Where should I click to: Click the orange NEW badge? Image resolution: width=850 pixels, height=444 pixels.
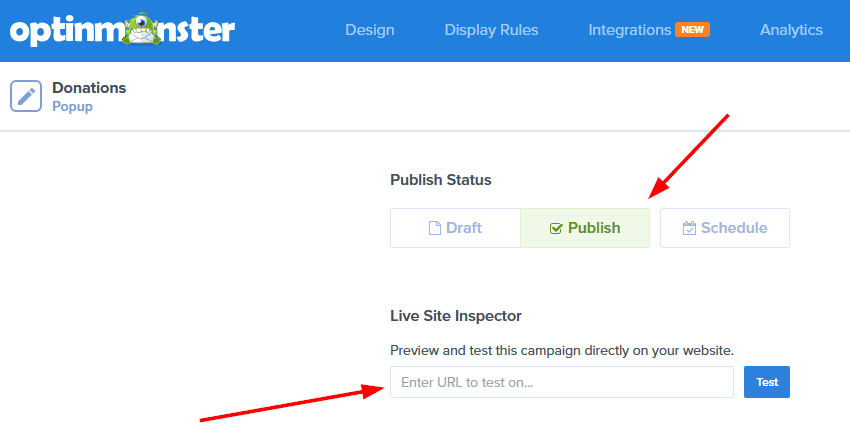coord(692,30)
